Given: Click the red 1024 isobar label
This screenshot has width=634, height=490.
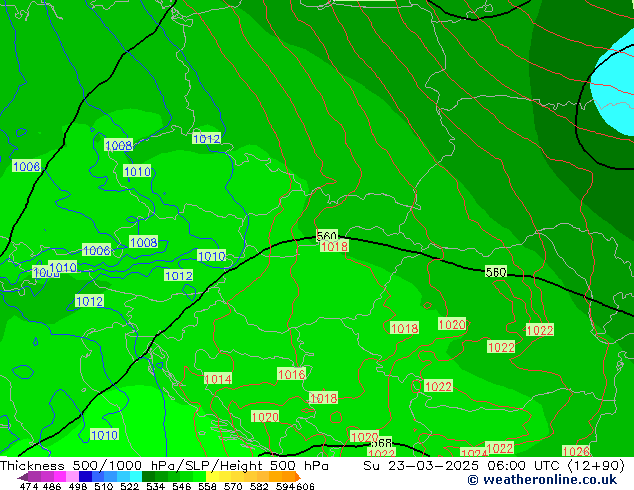Looking at the screenshot, I should point(474,453).
